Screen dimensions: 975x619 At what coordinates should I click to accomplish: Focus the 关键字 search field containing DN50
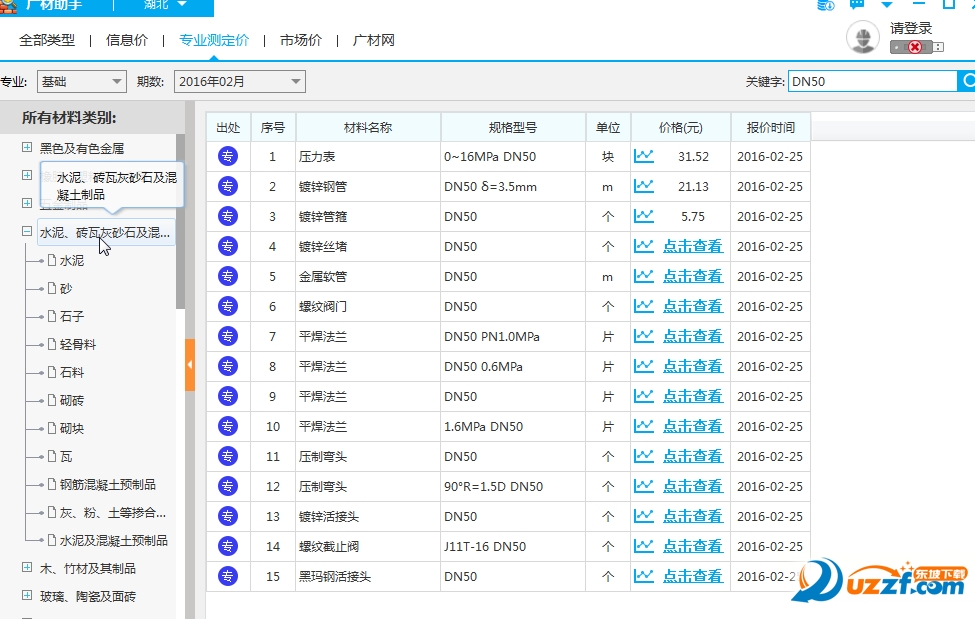(x=872, y=81)
